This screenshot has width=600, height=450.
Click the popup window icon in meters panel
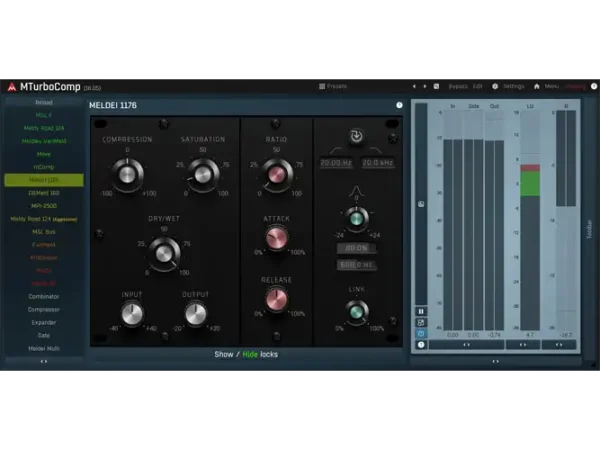tap(421, 323)
